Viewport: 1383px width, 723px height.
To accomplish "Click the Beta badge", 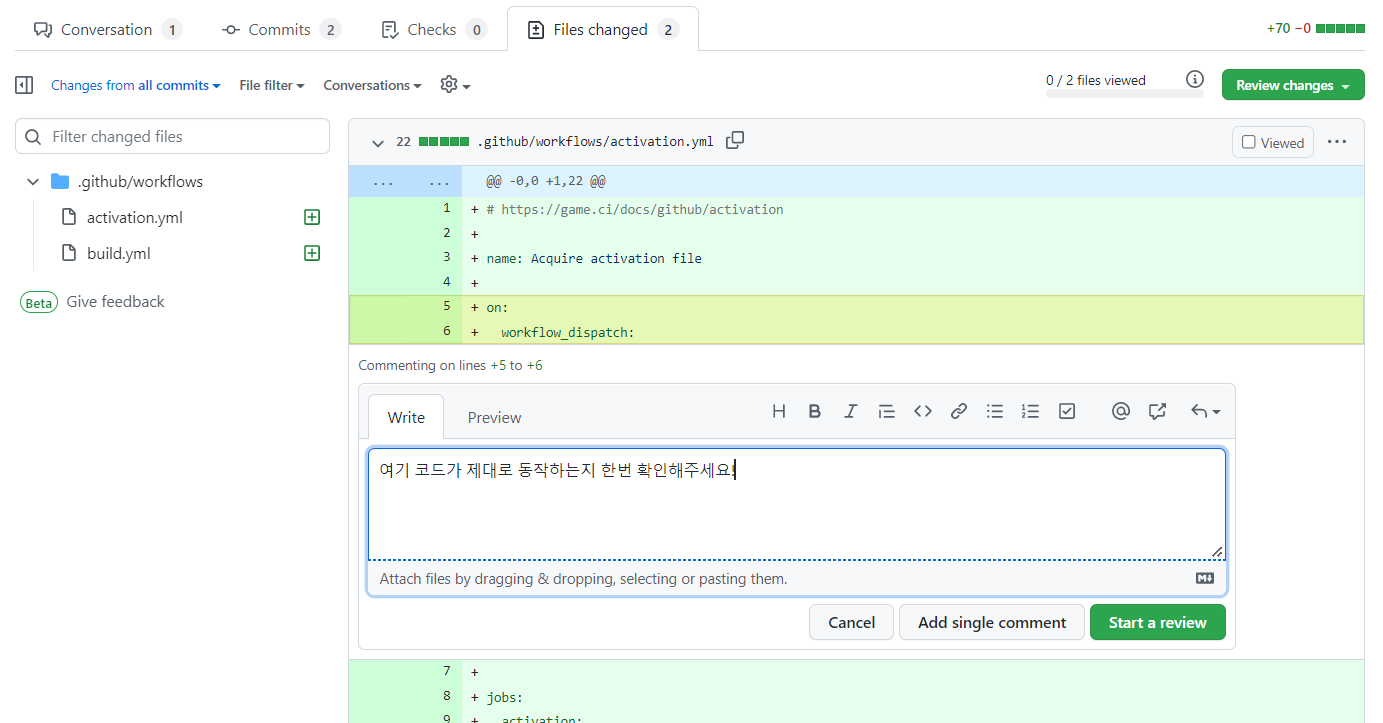I will click(x=39, y=302).
